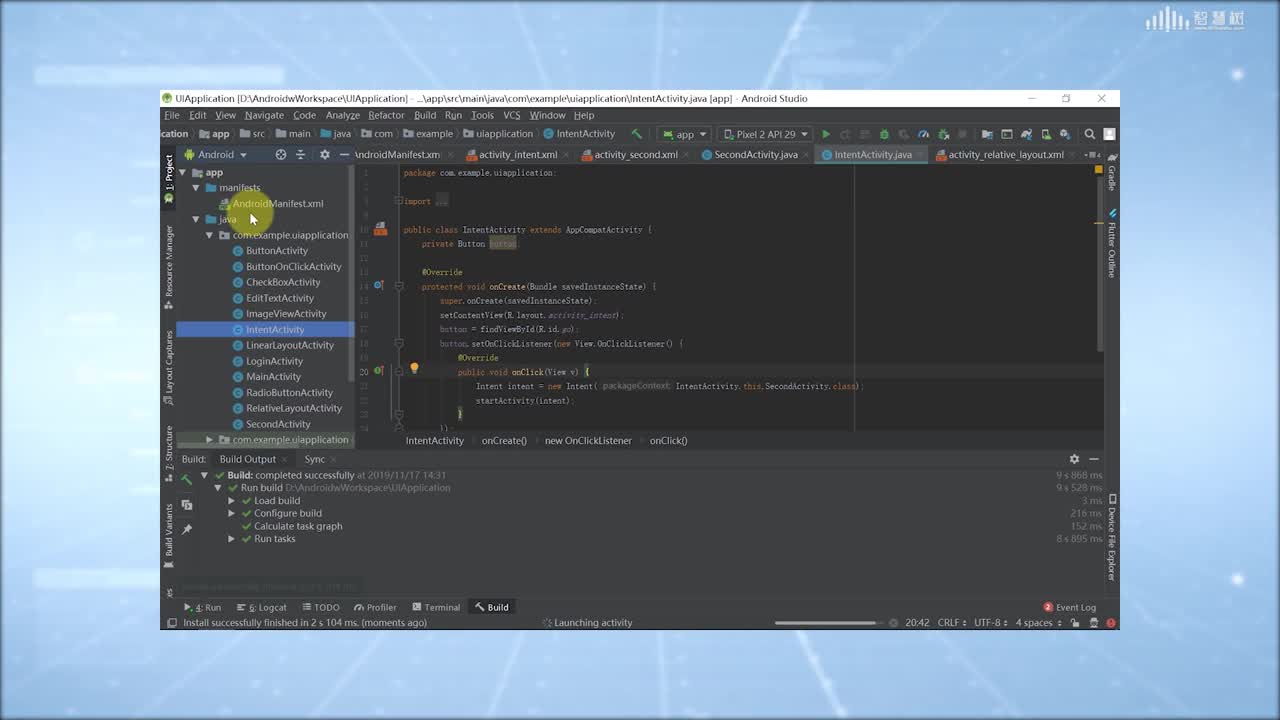Click the Collapse All icon in Project panel

[300, 155]
